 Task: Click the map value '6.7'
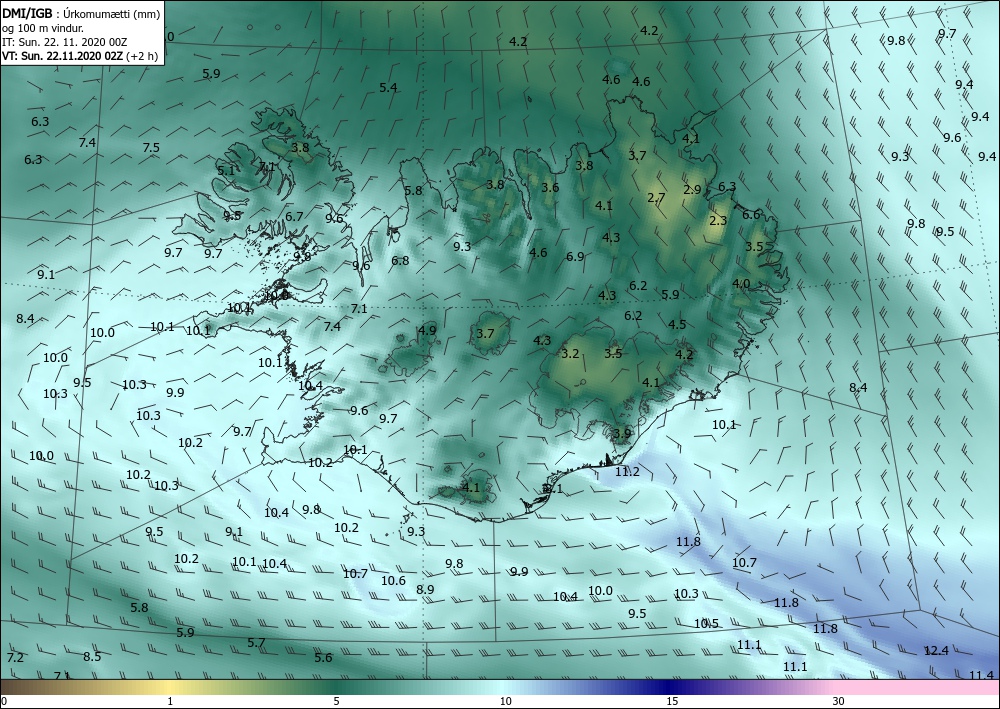coord(294,217)
